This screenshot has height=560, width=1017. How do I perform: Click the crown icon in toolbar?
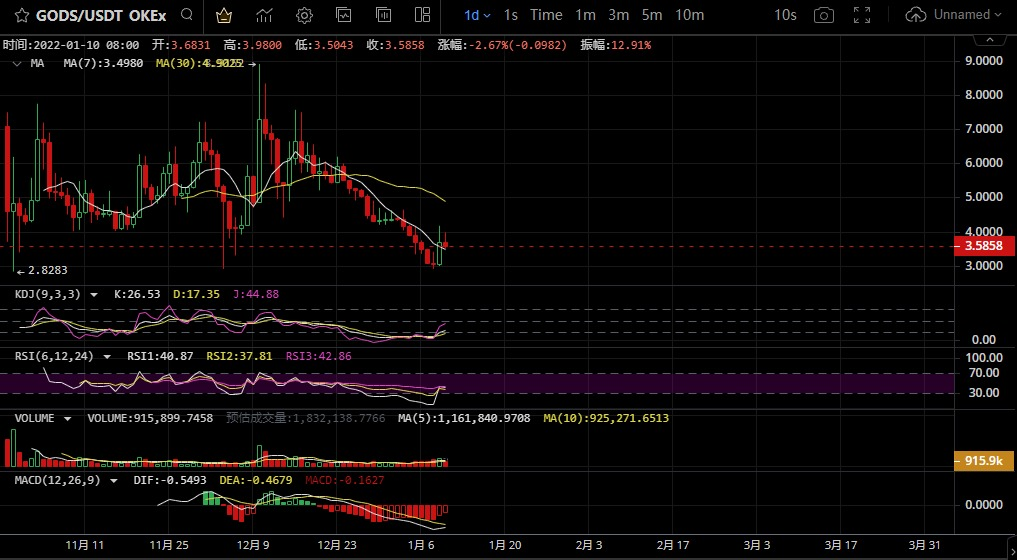[x=224, y=15]
